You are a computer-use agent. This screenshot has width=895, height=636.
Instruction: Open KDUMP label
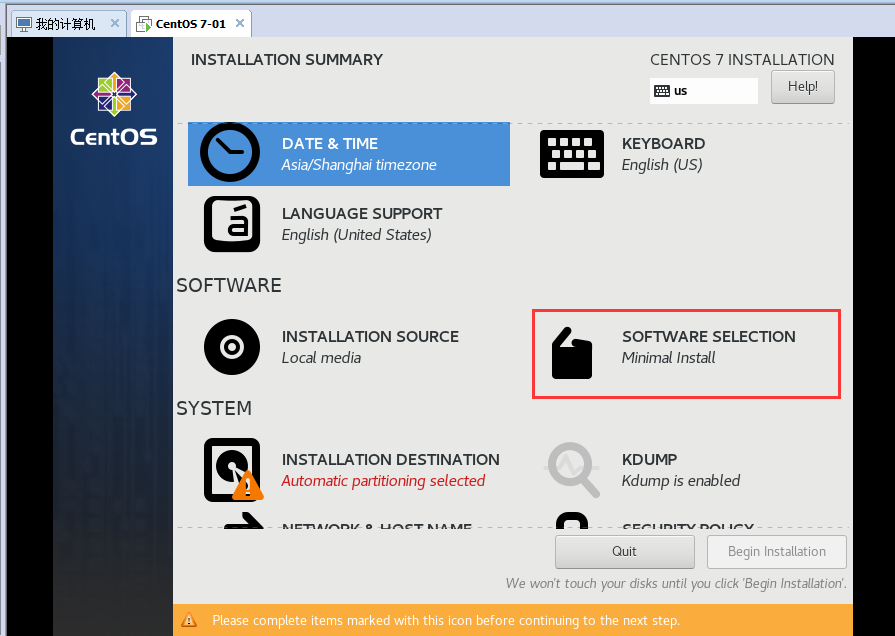point(650,460)
